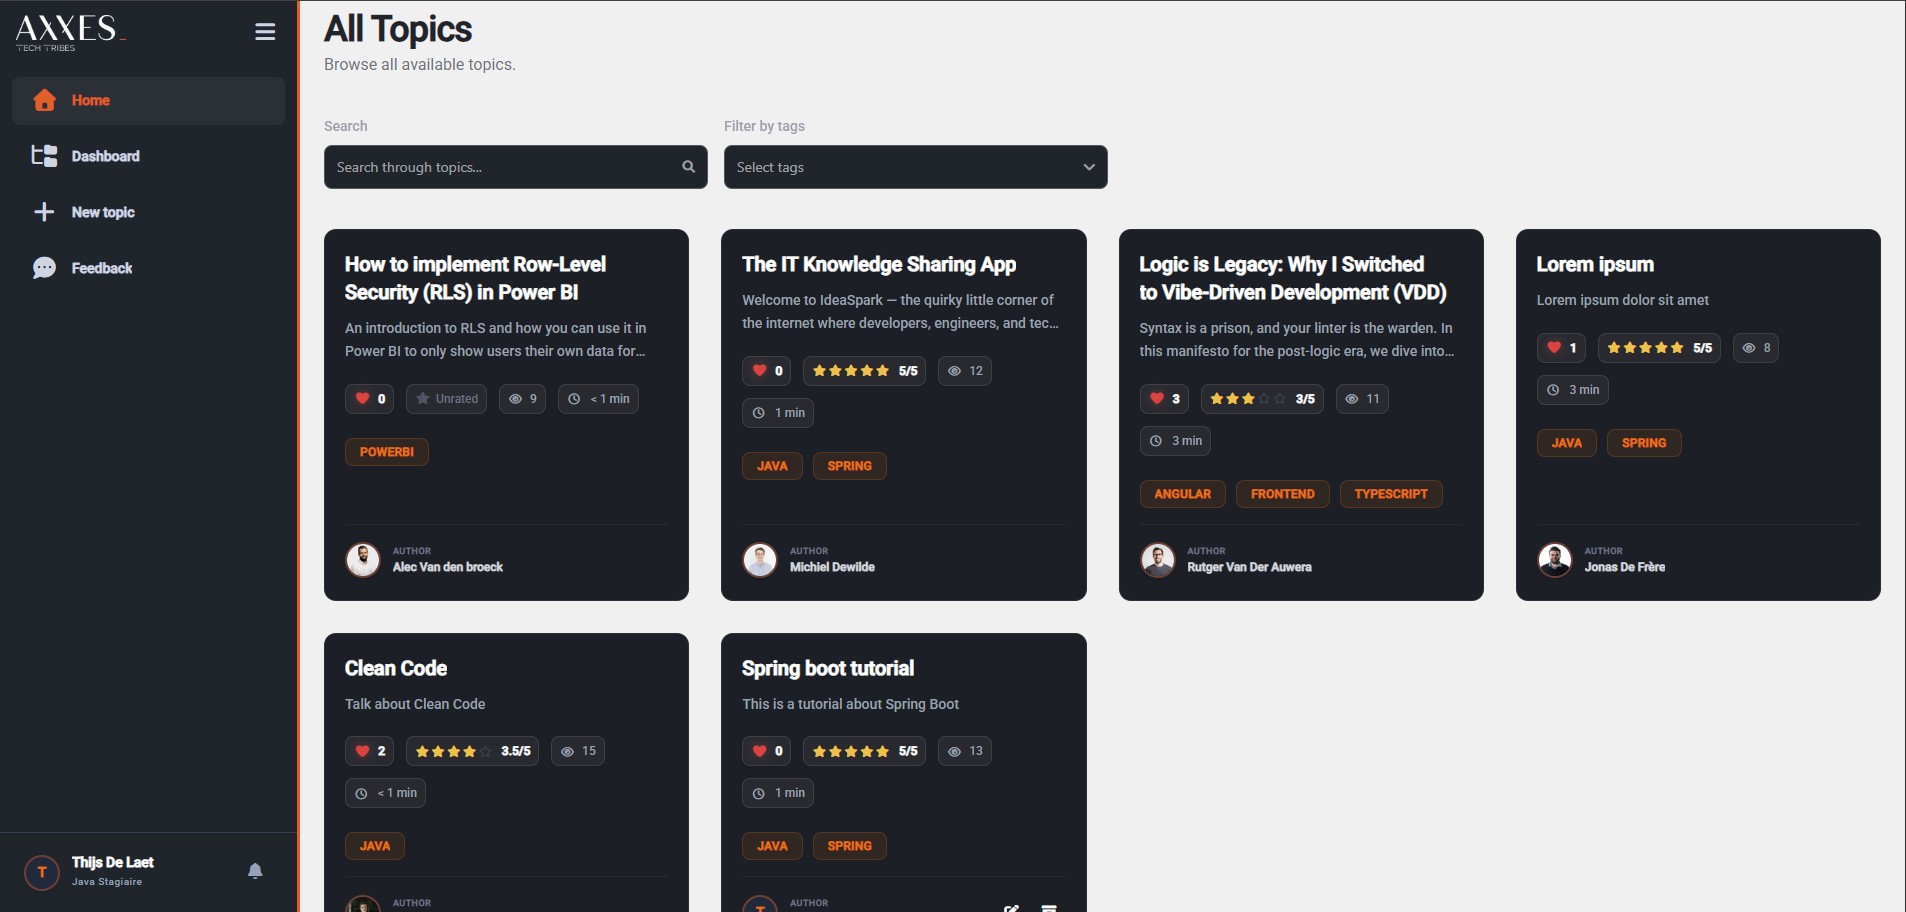Click the 12 views badge on IT Knowledge card
This screenshot has width=1906, height=912.
coord(965,371)
